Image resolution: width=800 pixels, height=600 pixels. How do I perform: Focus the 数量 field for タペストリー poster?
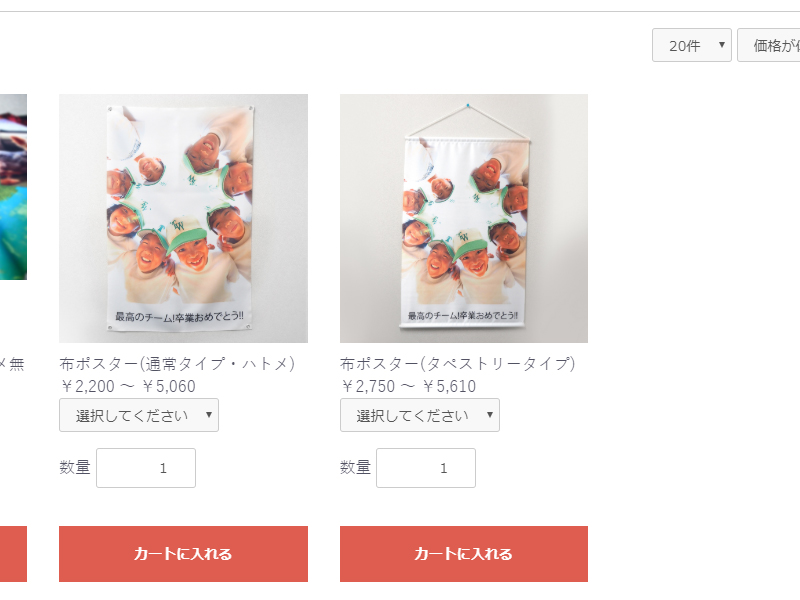pyautogui.click(x=426, y=468)
